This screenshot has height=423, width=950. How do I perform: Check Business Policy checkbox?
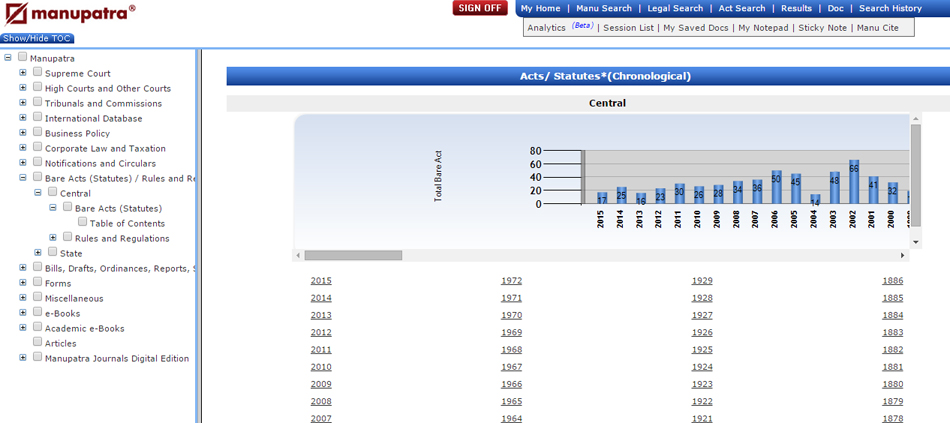38,132
